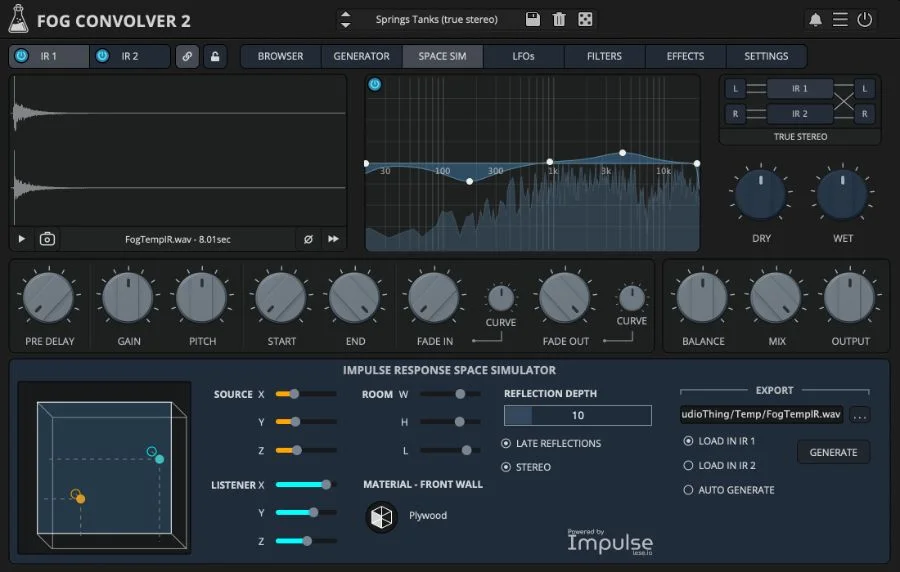The width and height of the screenshot is (900, 572).
Task: Click the END knob
Action: click(355, 298)
